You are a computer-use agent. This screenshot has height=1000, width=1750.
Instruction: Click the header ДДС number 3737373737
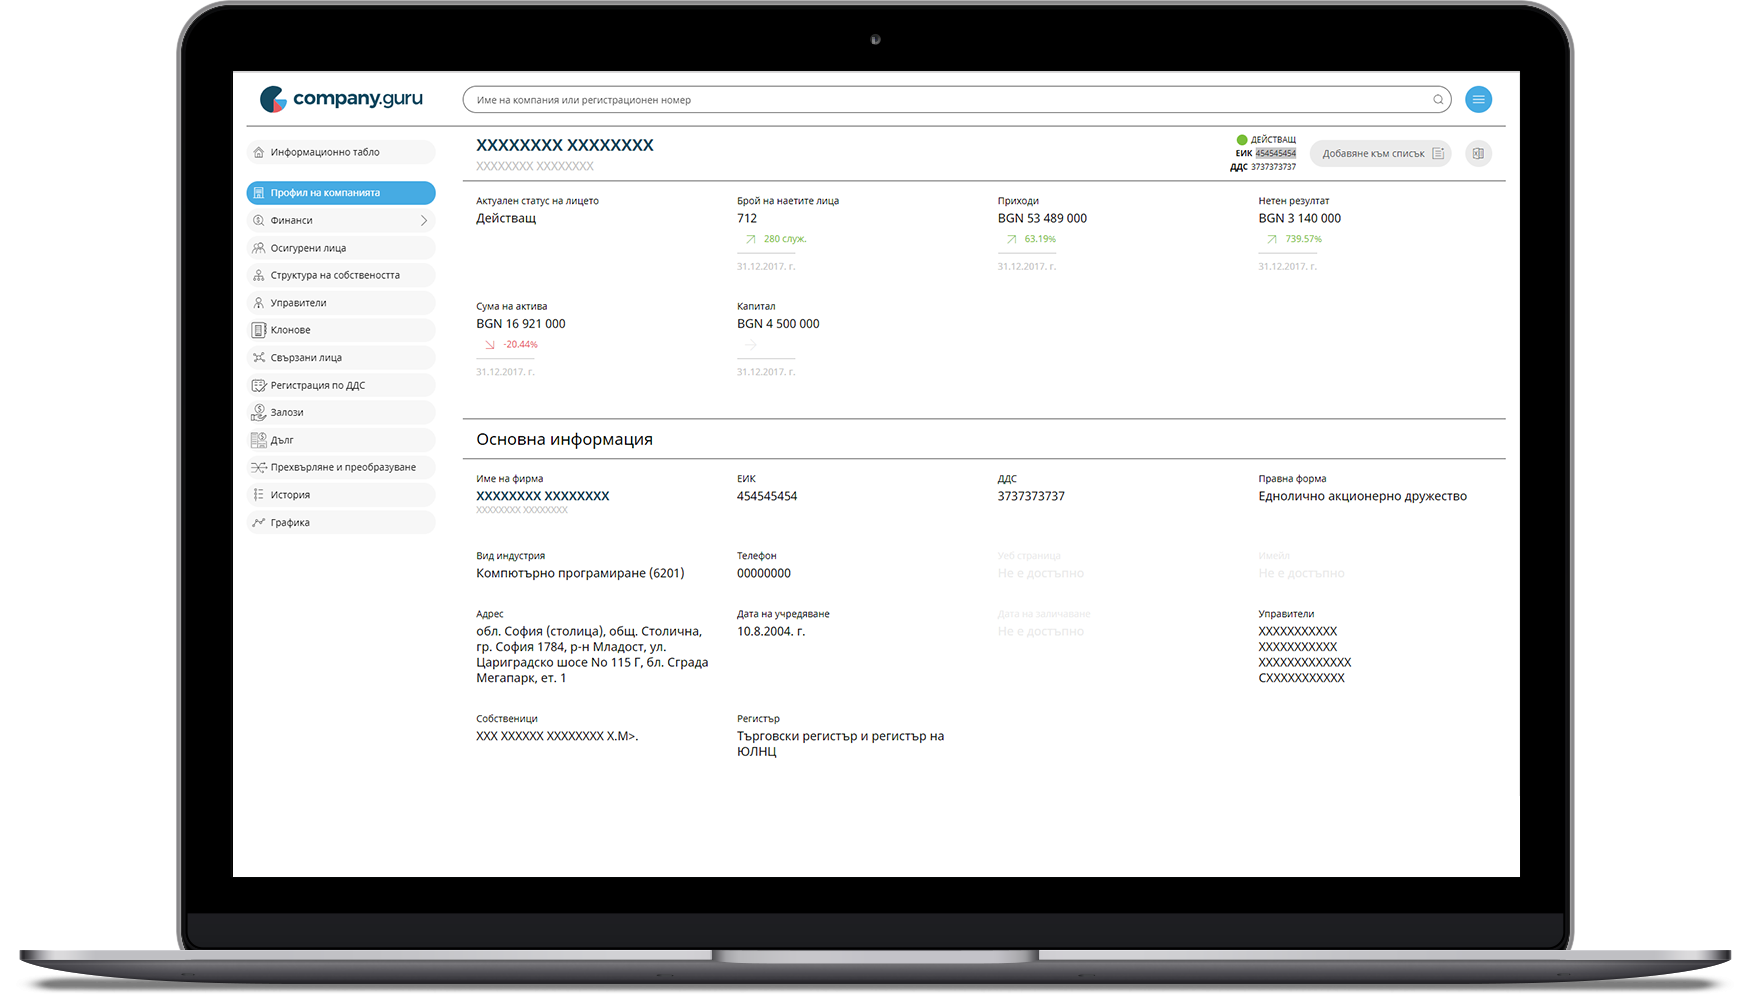pyautogui.click(x=1273, y=167)
